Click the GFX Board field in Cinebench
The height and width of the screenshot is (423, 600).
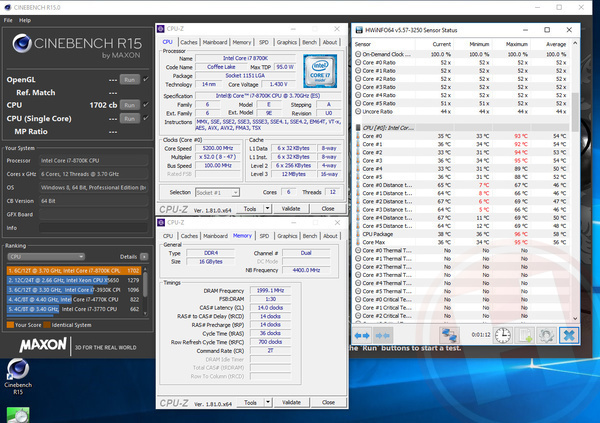[x=93, y=214]
